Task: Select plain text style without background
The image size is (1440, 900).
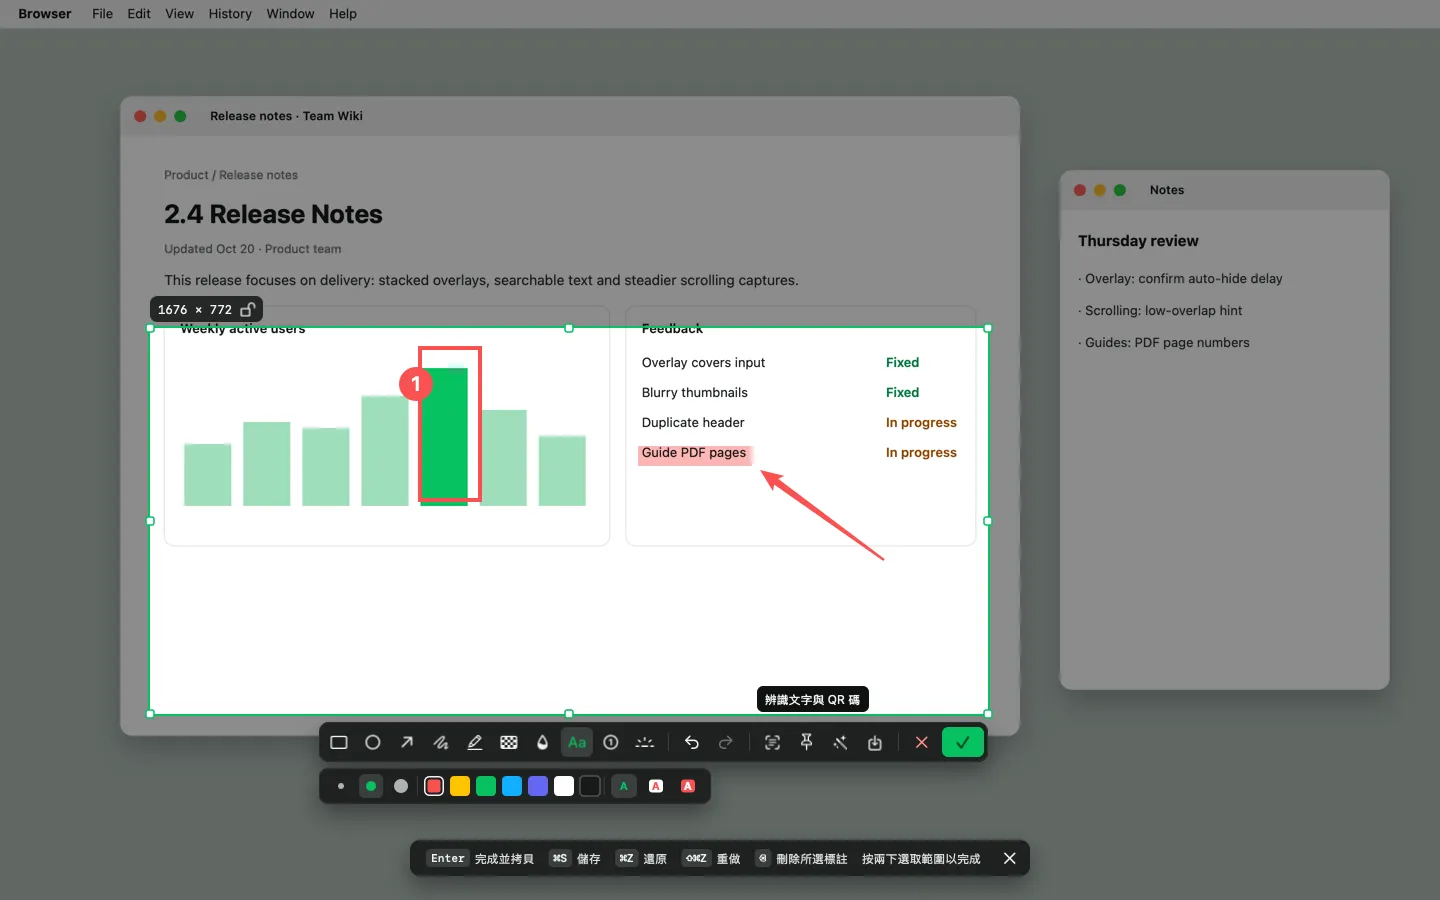Action: click(624, 787)
